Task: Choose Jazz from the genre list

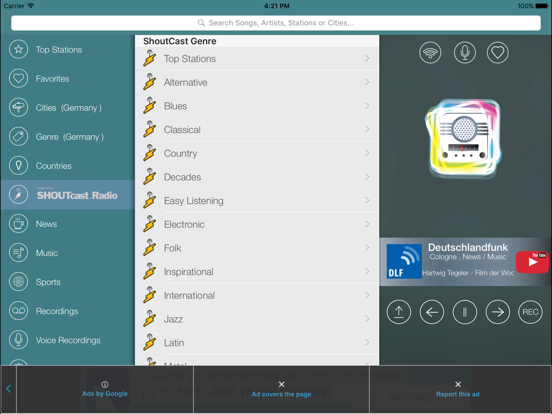Action: 257,319
